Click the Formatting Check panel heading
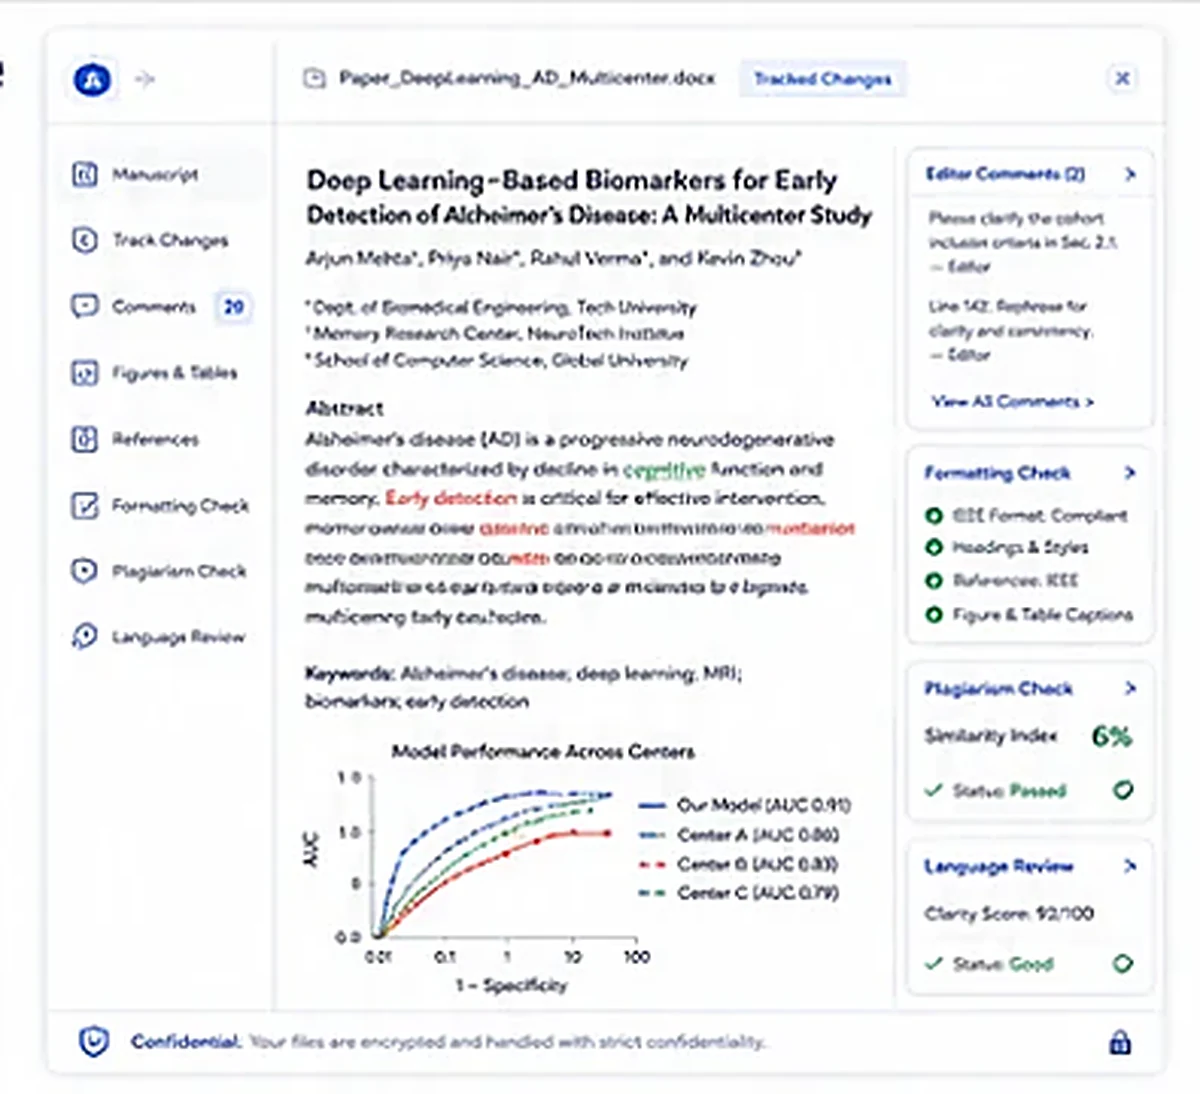The width and height of the screenshot is (1200, 1094). click(997, 472)
